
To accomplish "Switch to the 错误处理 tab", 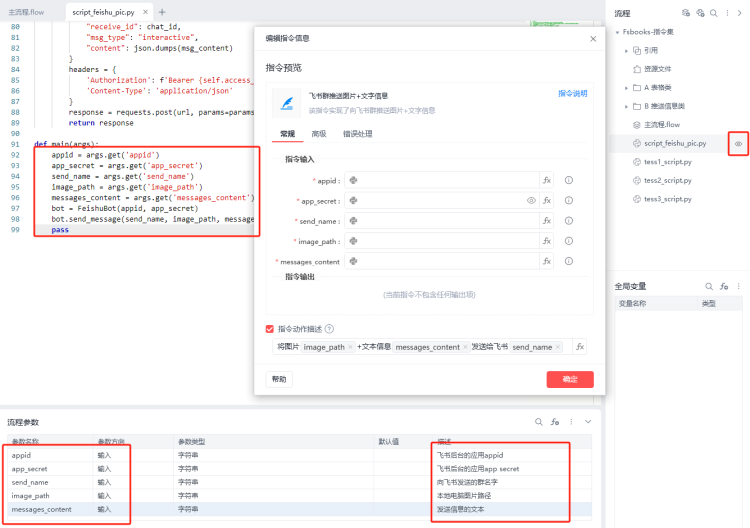I will pos(357,134).
